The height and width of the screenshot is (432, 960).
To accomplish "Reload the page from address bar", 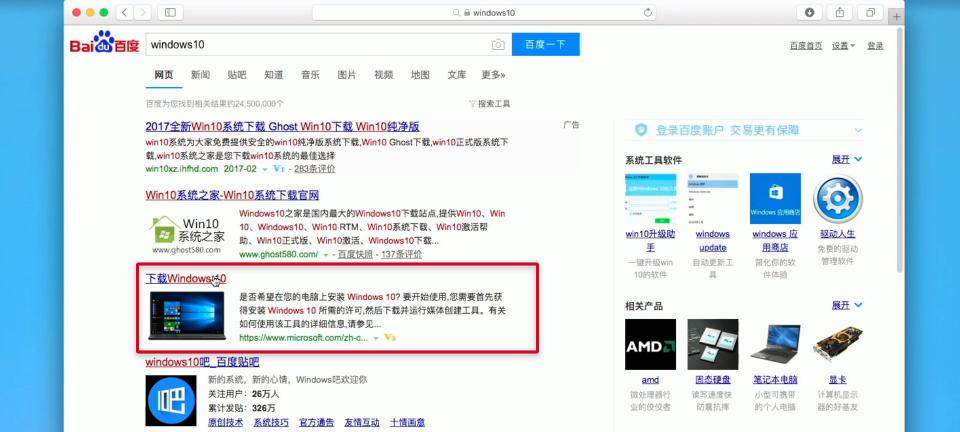I will [648, 12].
